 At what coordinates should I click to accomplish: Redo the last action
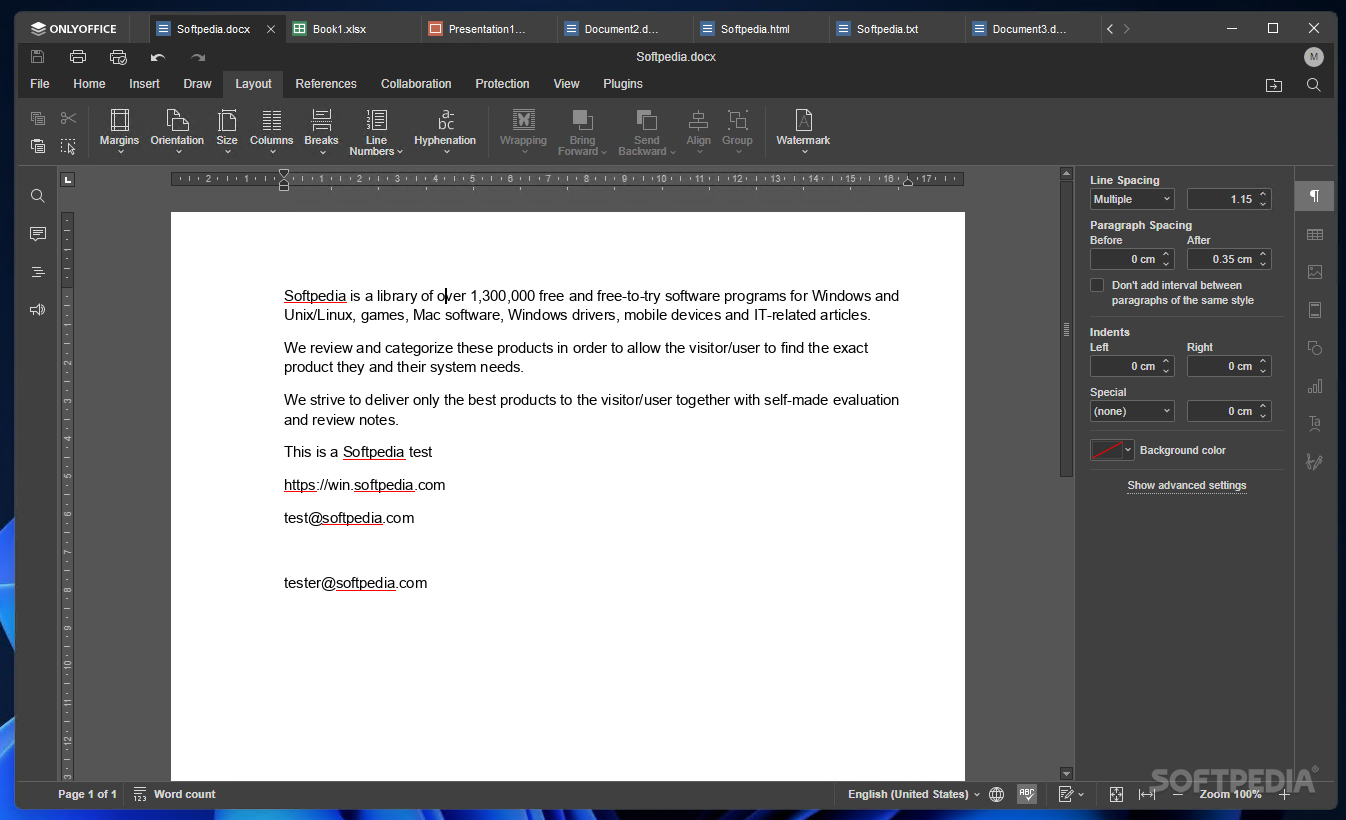click(198, 57)
